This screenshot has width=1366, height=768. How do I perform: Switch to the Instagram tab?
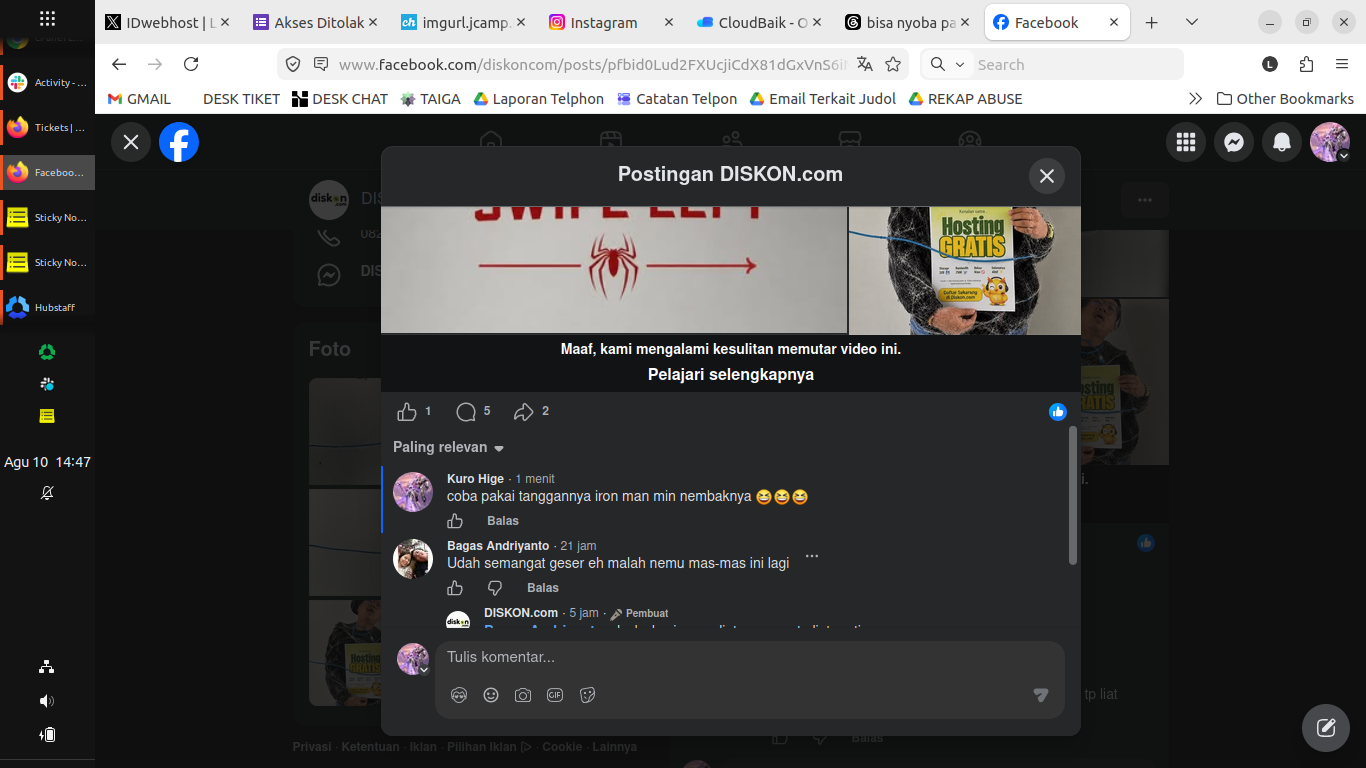point(611,22)
